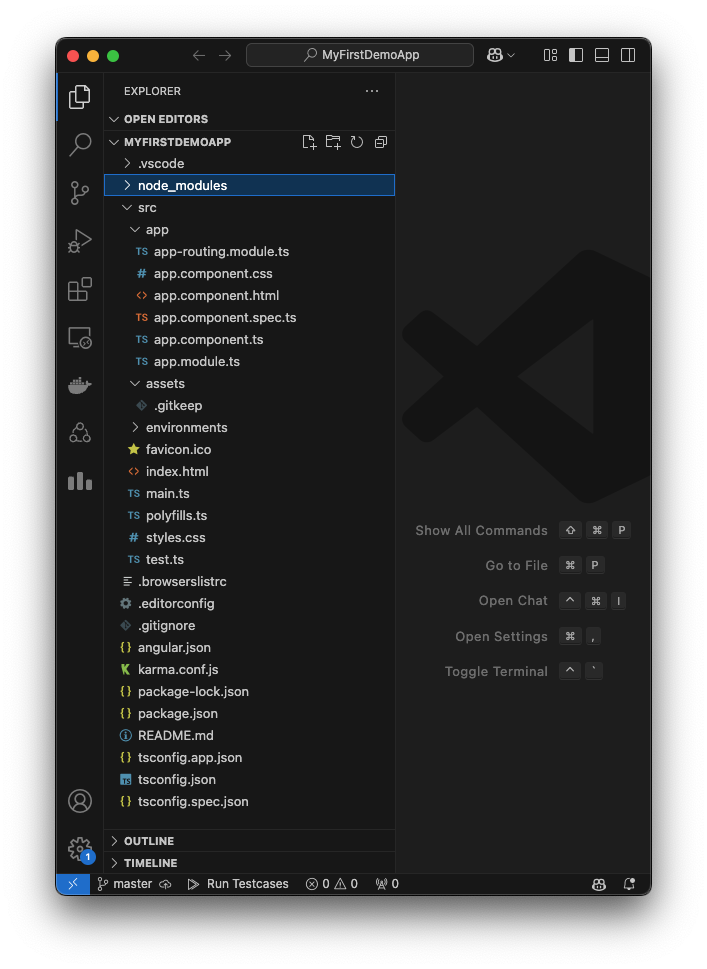707x969 pixels.
Task: Click the publish to cloud icon in status bar
Action: 166,884
